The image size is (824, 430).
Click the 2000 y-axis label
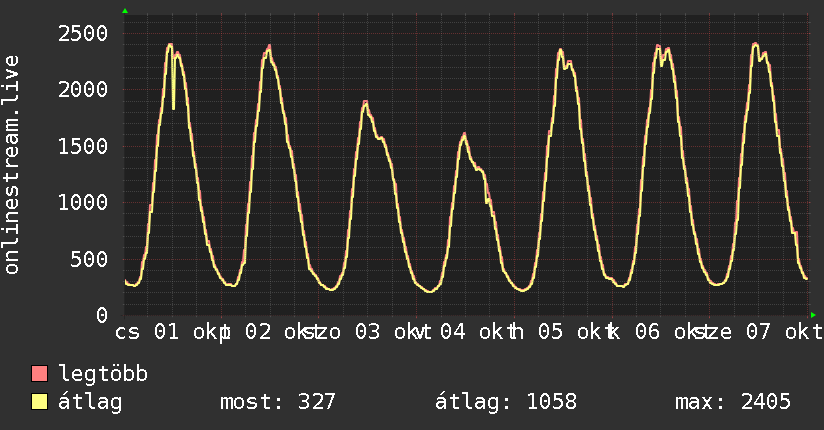[x=83, y=90]
